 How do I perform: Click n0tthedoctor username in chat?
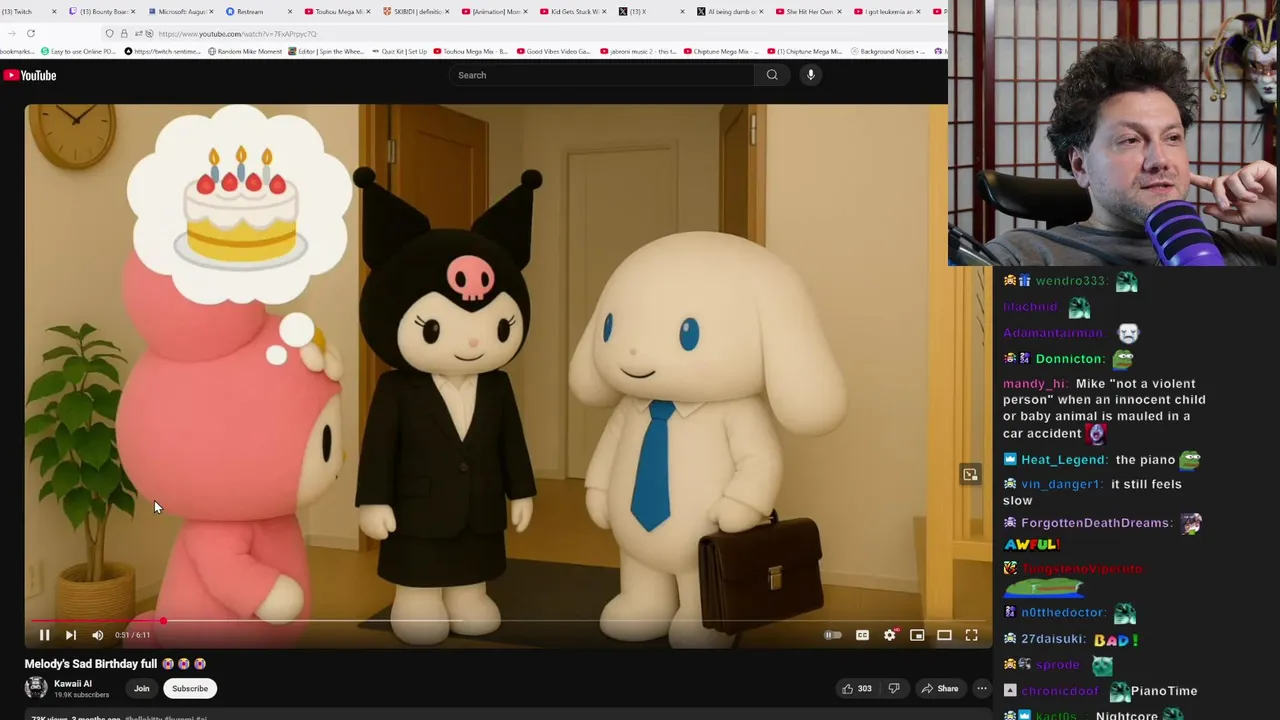click(x=1063, y=612)
